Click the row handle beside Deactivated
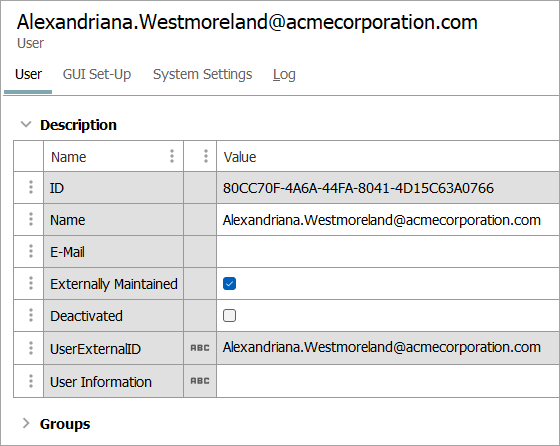 [31, 315]
